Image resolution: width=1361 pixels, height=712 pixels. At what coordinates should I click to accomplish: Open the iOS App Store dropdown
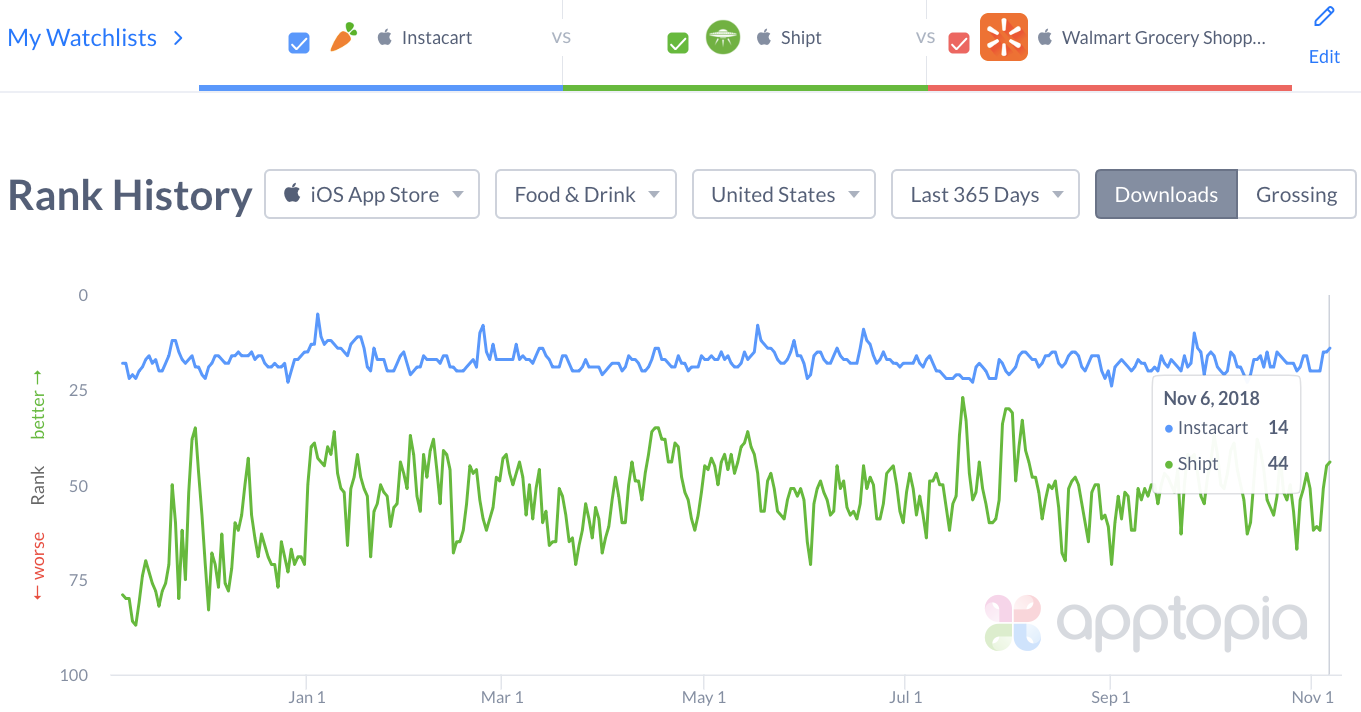(372, 194)
